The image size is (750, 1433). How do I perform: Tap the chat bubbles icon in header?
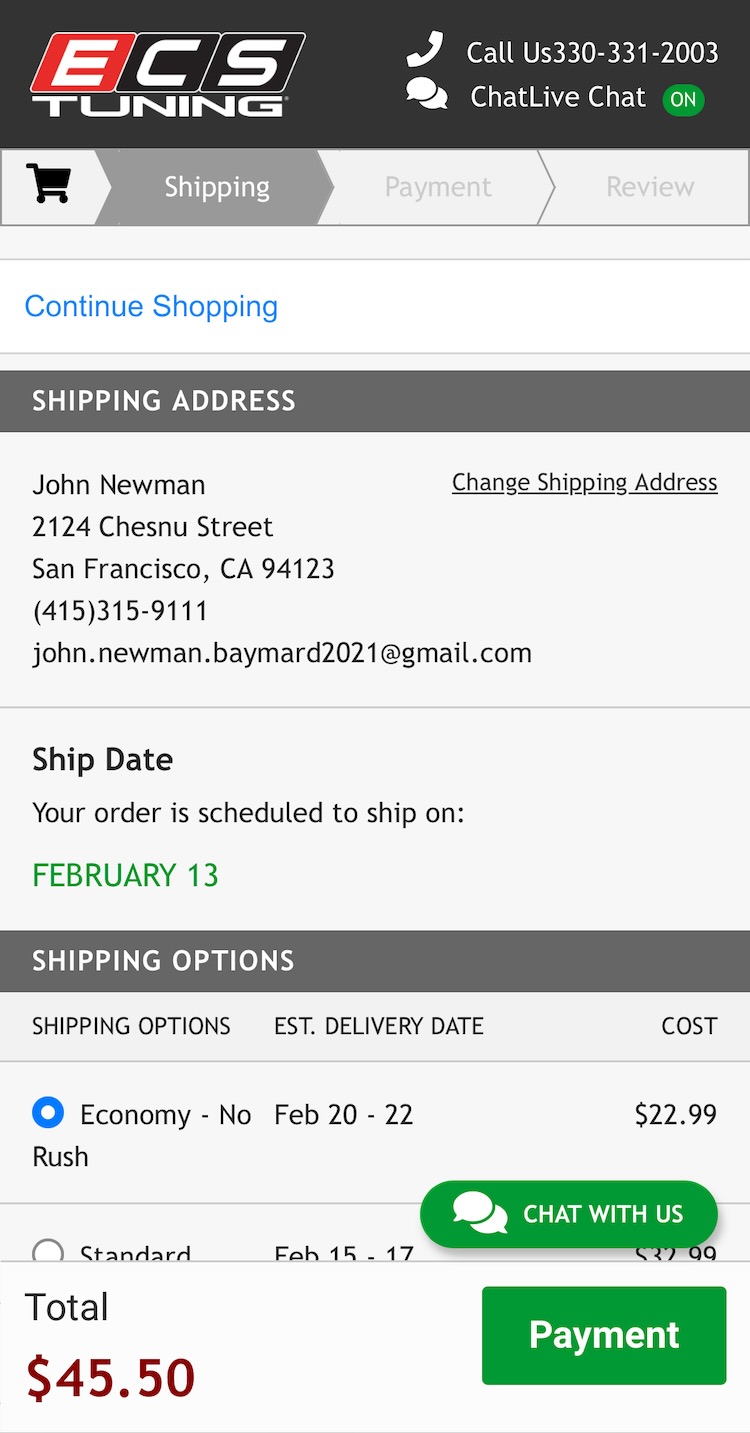(x=427, y=95)
